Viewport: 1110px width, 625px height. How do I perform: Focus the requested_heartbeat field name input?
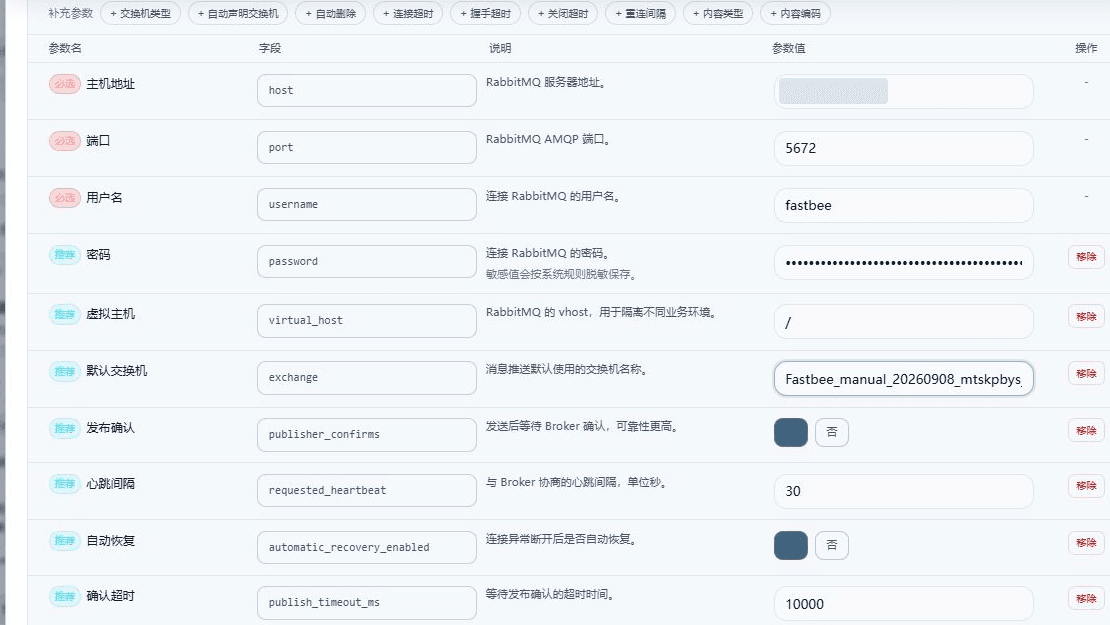tap(367, 490)
